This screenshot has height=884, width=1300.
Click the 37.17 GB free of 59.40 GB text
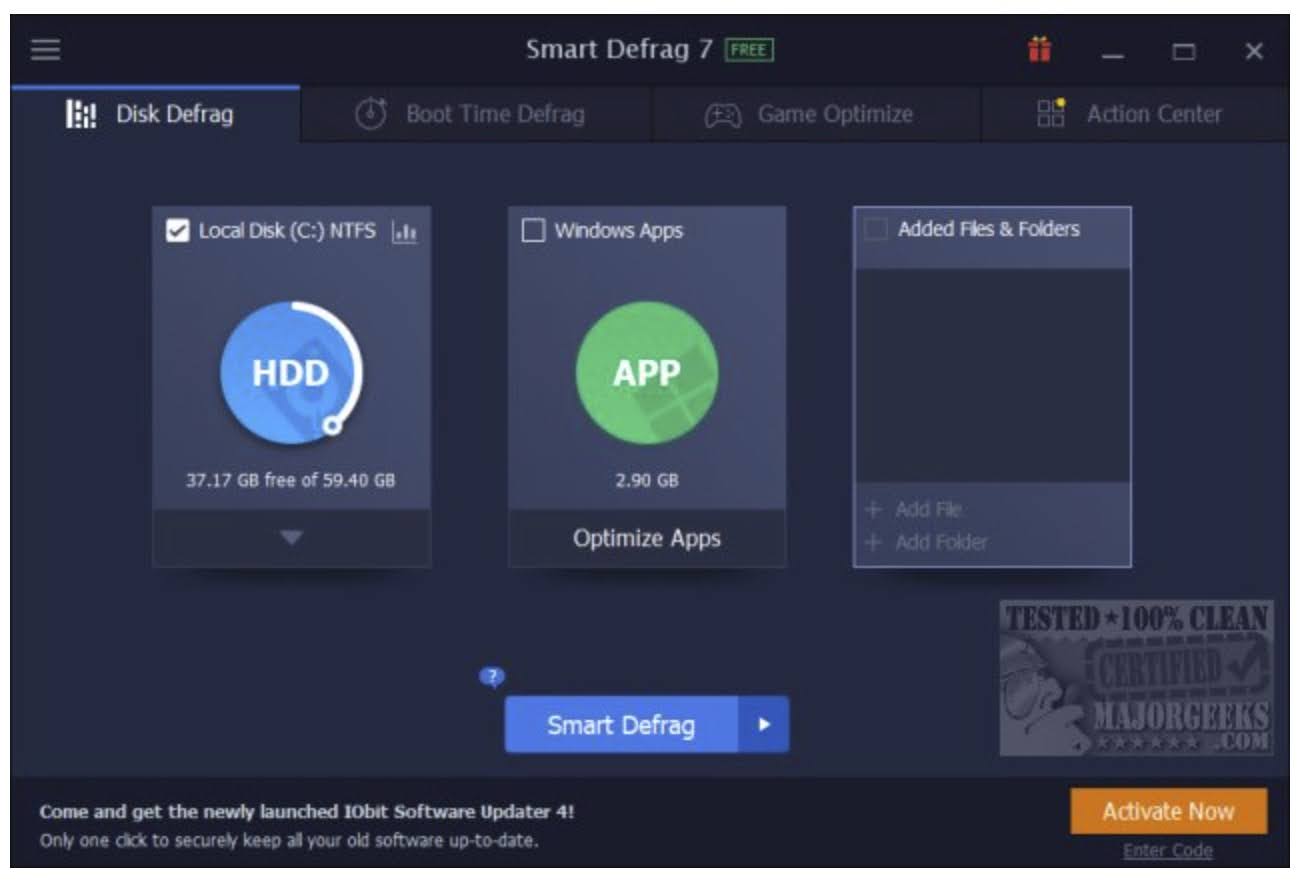(291, 480)
